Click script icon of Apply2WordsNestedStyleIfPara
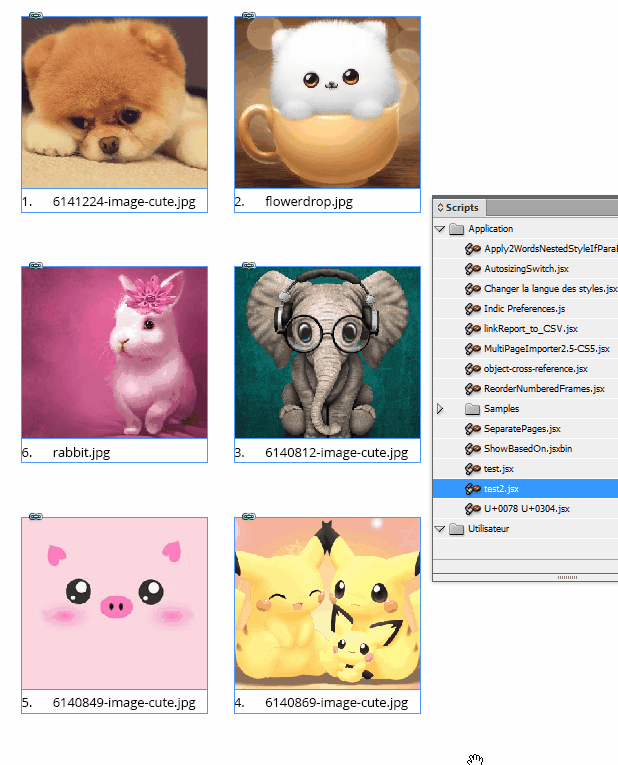This screenshot has height=765, width=618. [x=473, y=249]
